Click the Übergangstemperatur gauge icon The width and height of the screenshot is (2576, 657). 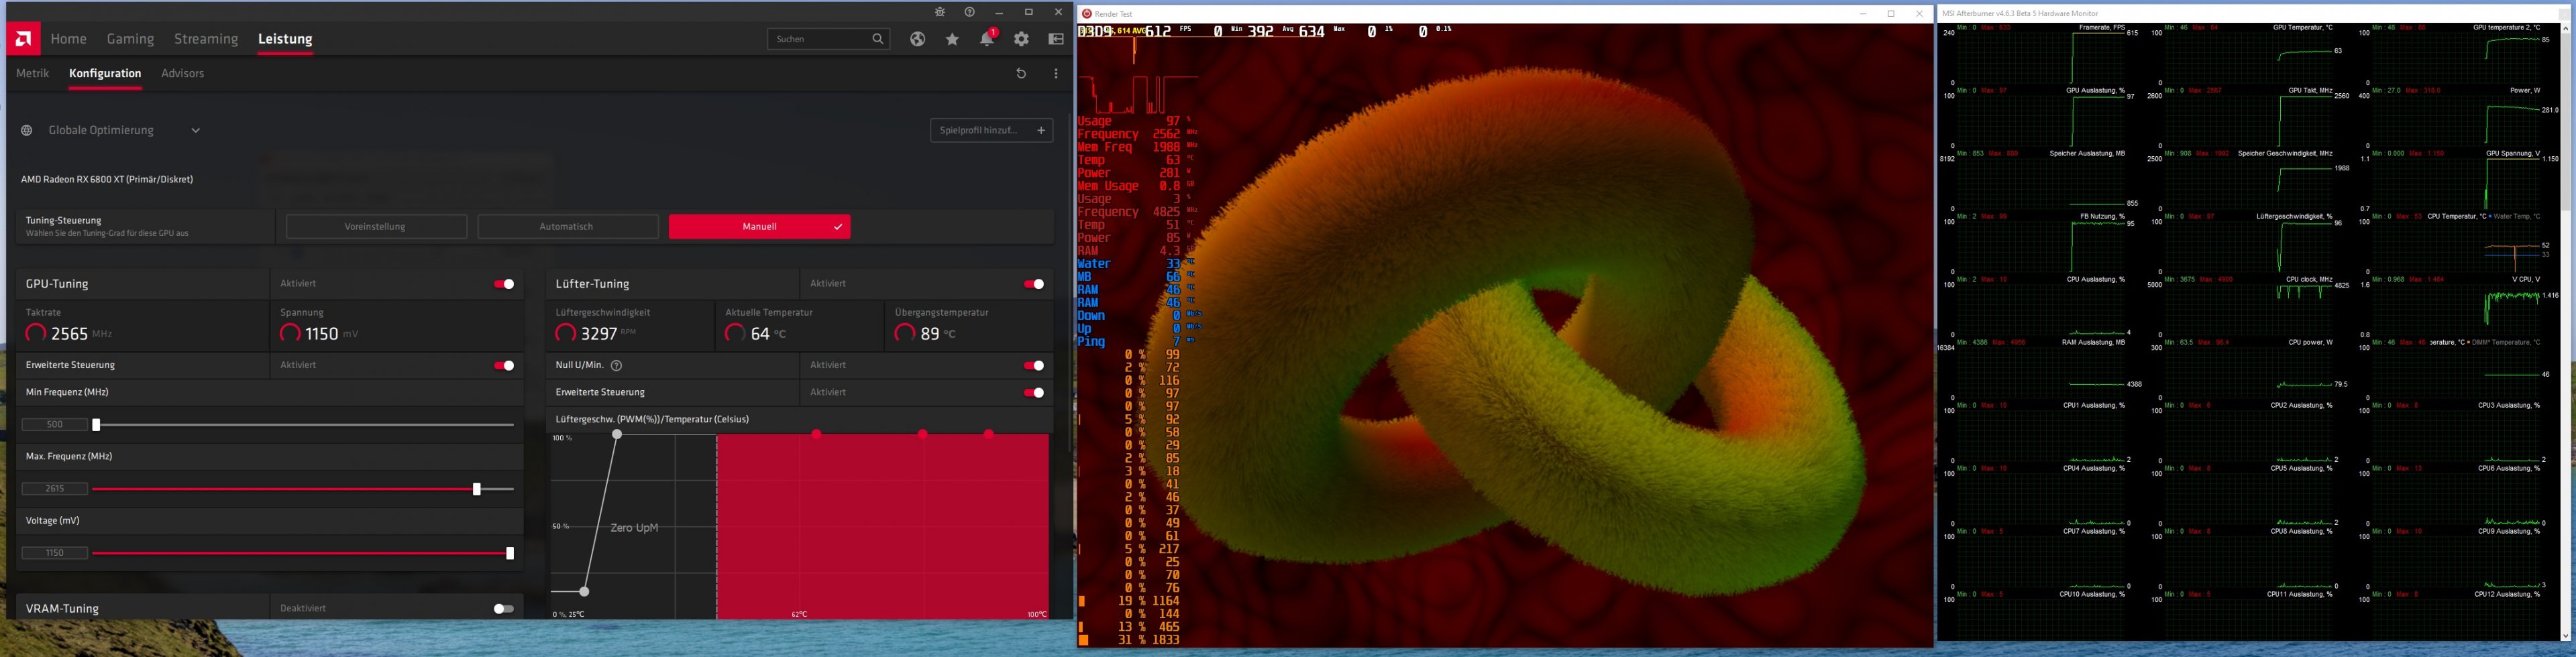click(905, 333)
